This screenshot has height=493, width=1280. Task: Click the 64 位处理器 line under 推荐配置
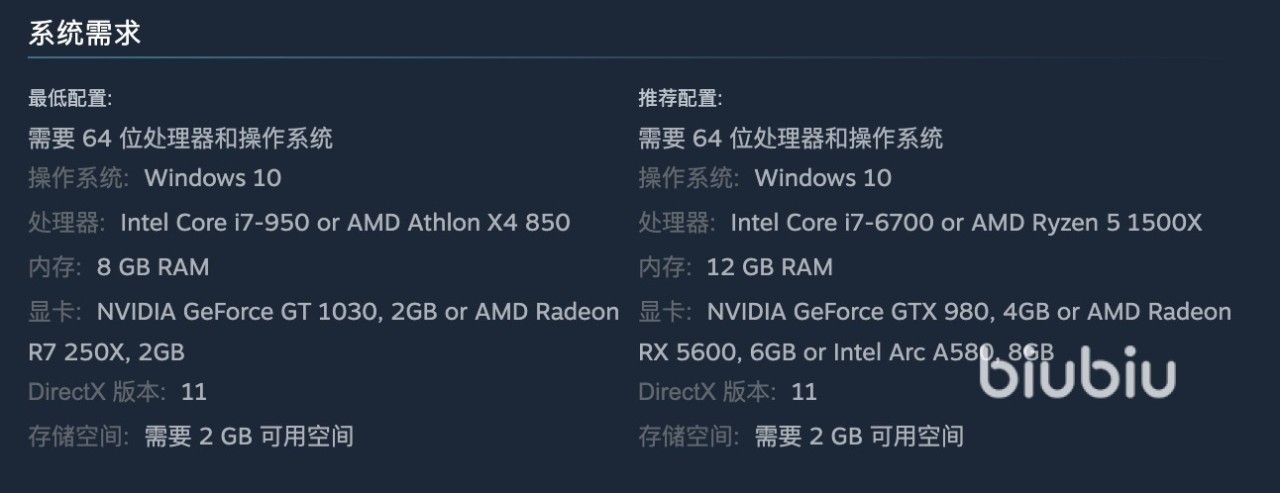click(791, 137)
